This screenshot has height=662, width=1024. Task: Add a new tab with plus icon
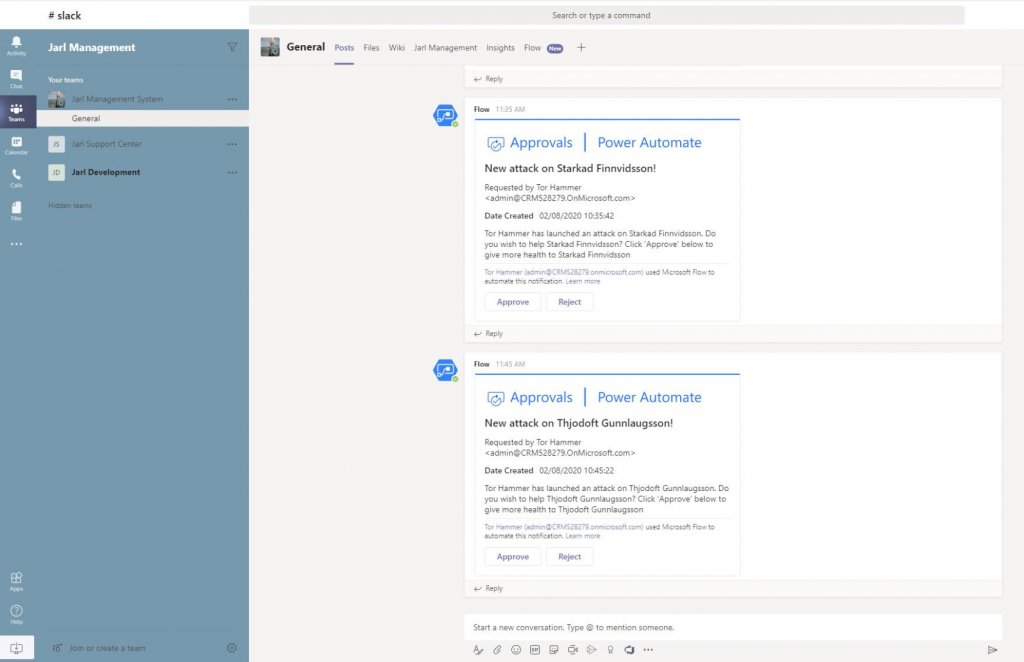(x=581, y=47)
